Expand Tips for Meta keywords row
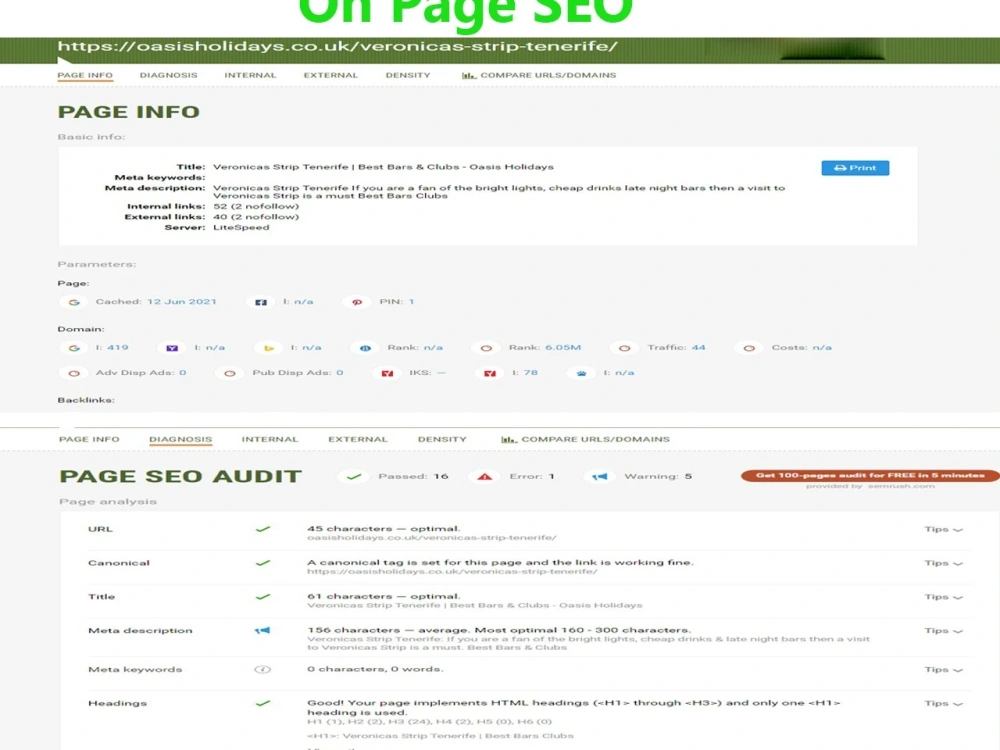 point(943,670)
